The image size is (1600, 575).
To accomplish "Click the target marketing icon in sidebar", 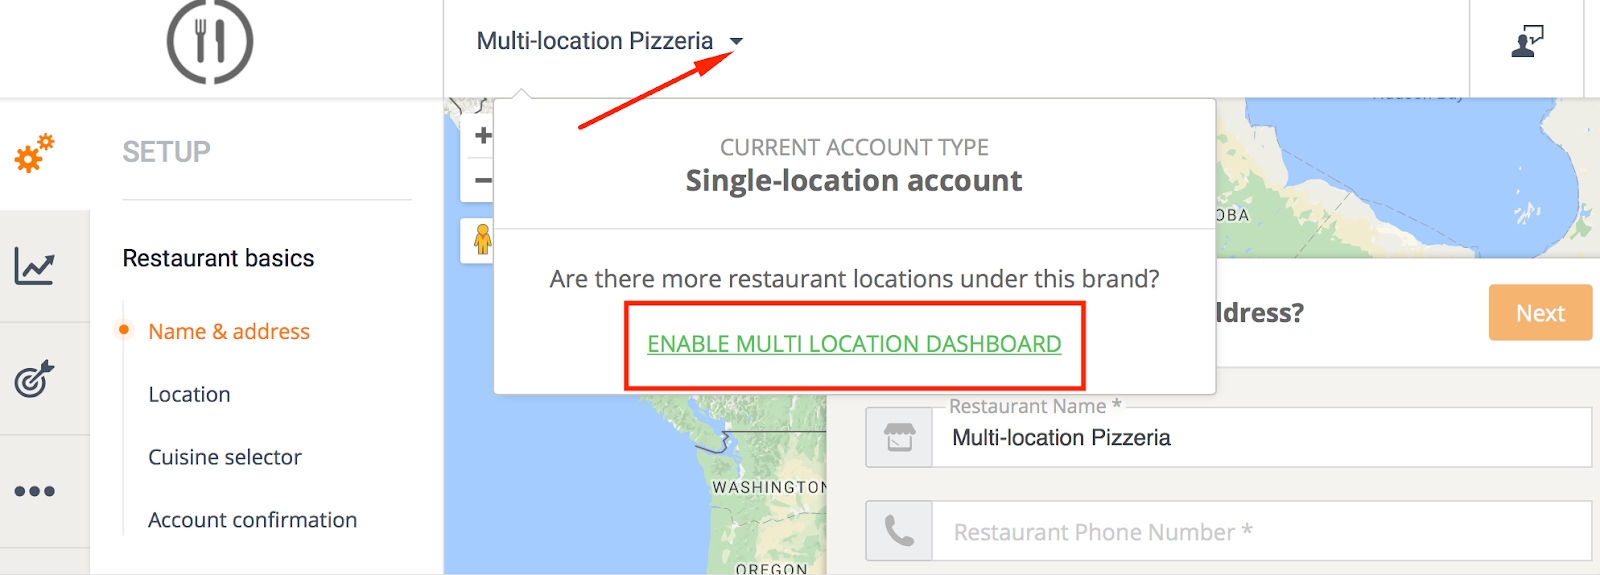I will 34,379.
